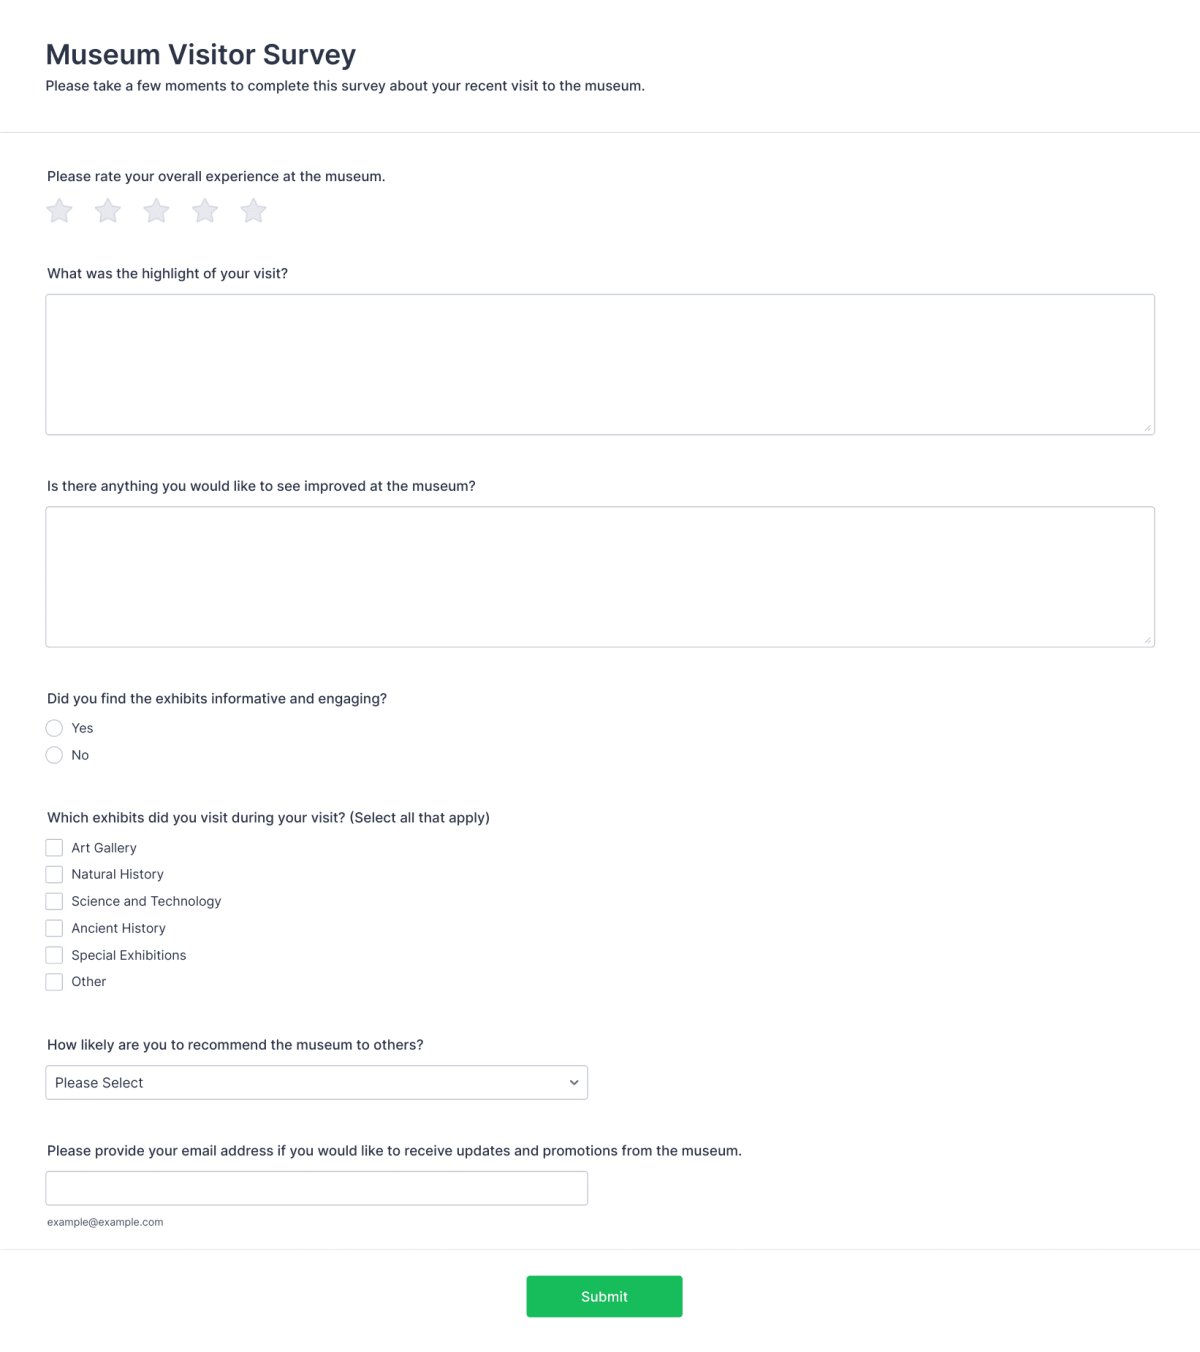
Task: Give a three-star overall rating
Action: coord(156,211)
